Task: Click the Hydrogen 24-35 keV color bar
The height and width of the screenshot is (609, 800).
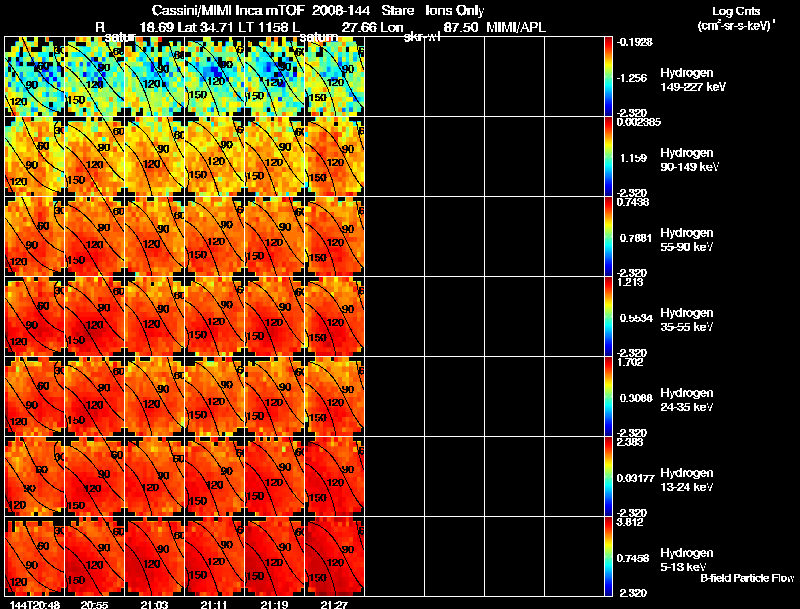Action: tap(608, 397)
